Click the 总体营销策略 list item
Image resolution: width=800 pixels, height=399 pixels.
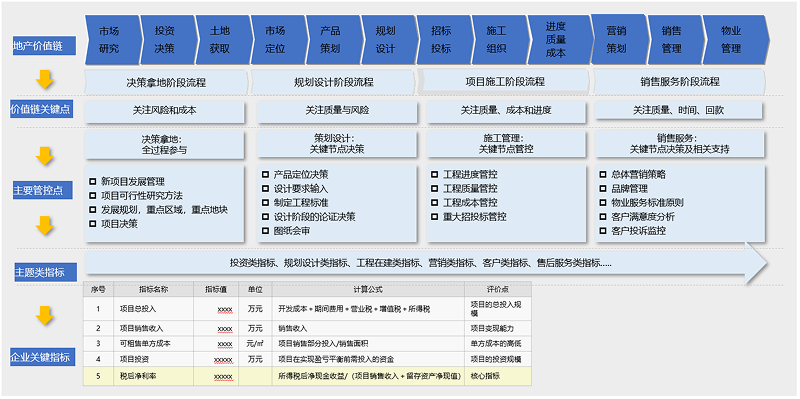(x=639, y=174)
